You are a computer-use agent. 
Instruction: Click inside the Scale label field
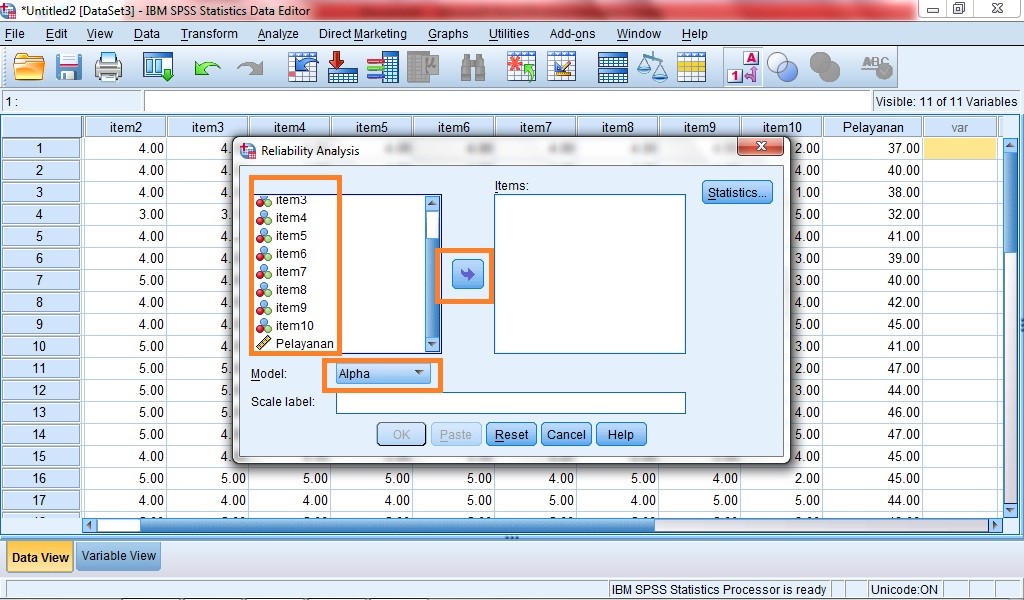tap(510, 403)
